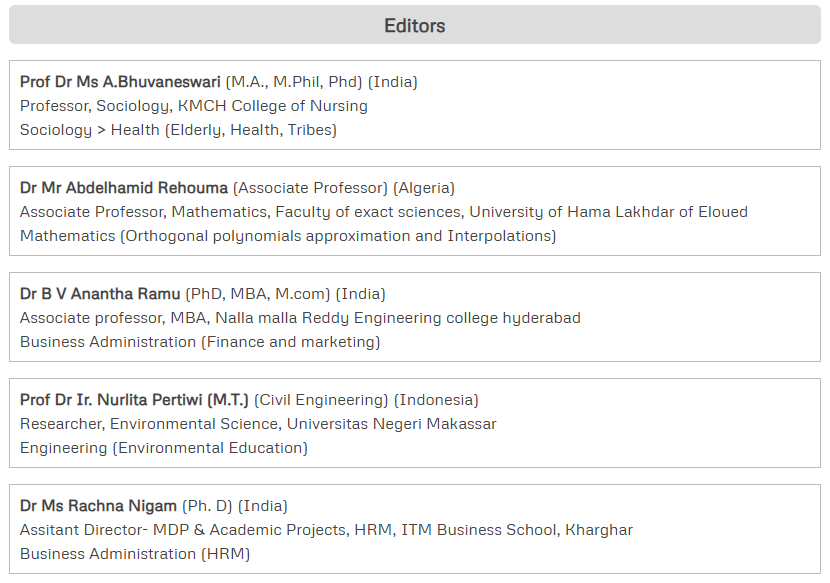830x583 pixels.
Task: Click the KMCH College of Nursing affiliation line
Action: coord(193,106)
